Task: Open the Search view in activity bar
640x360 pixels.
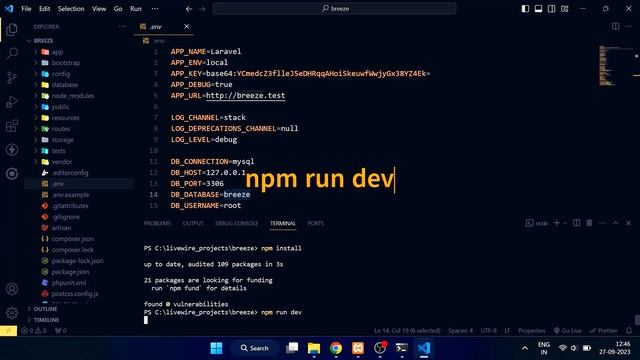Action: tap(12, 53)
